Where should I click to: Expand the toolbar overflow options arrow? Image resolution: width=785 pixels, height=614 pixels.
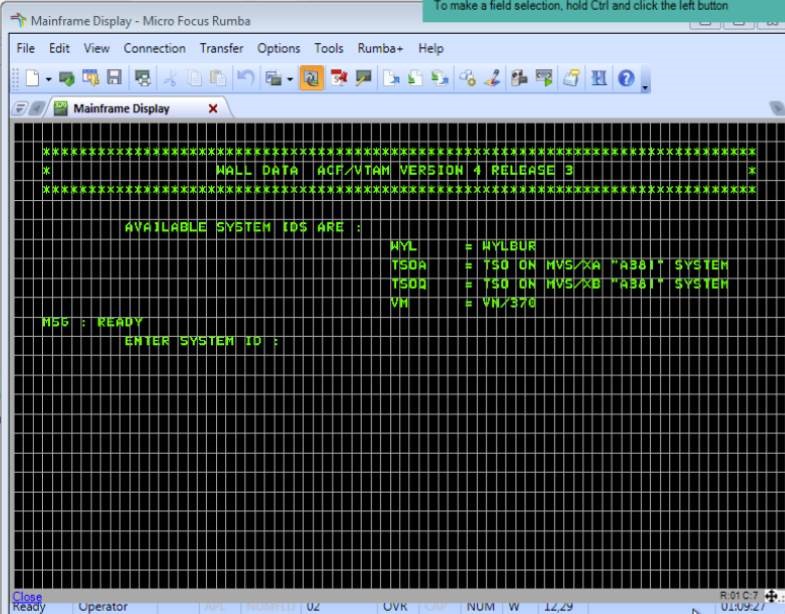coord(645,87)
